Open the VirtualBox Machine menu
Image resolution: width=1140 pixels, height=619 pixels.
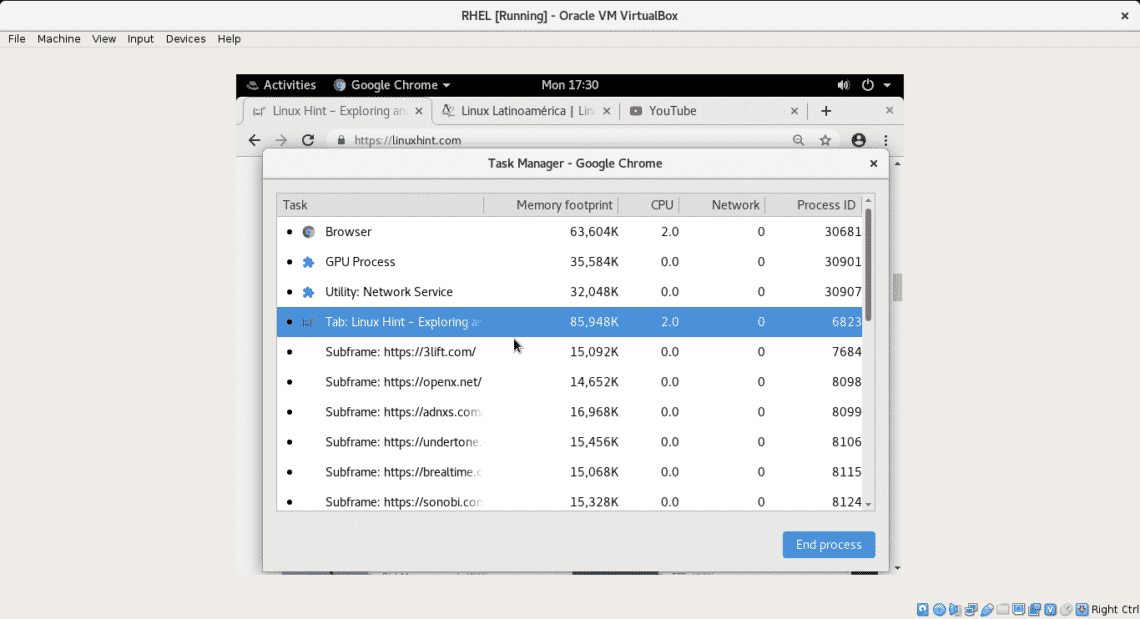click(x=59, y=39)
